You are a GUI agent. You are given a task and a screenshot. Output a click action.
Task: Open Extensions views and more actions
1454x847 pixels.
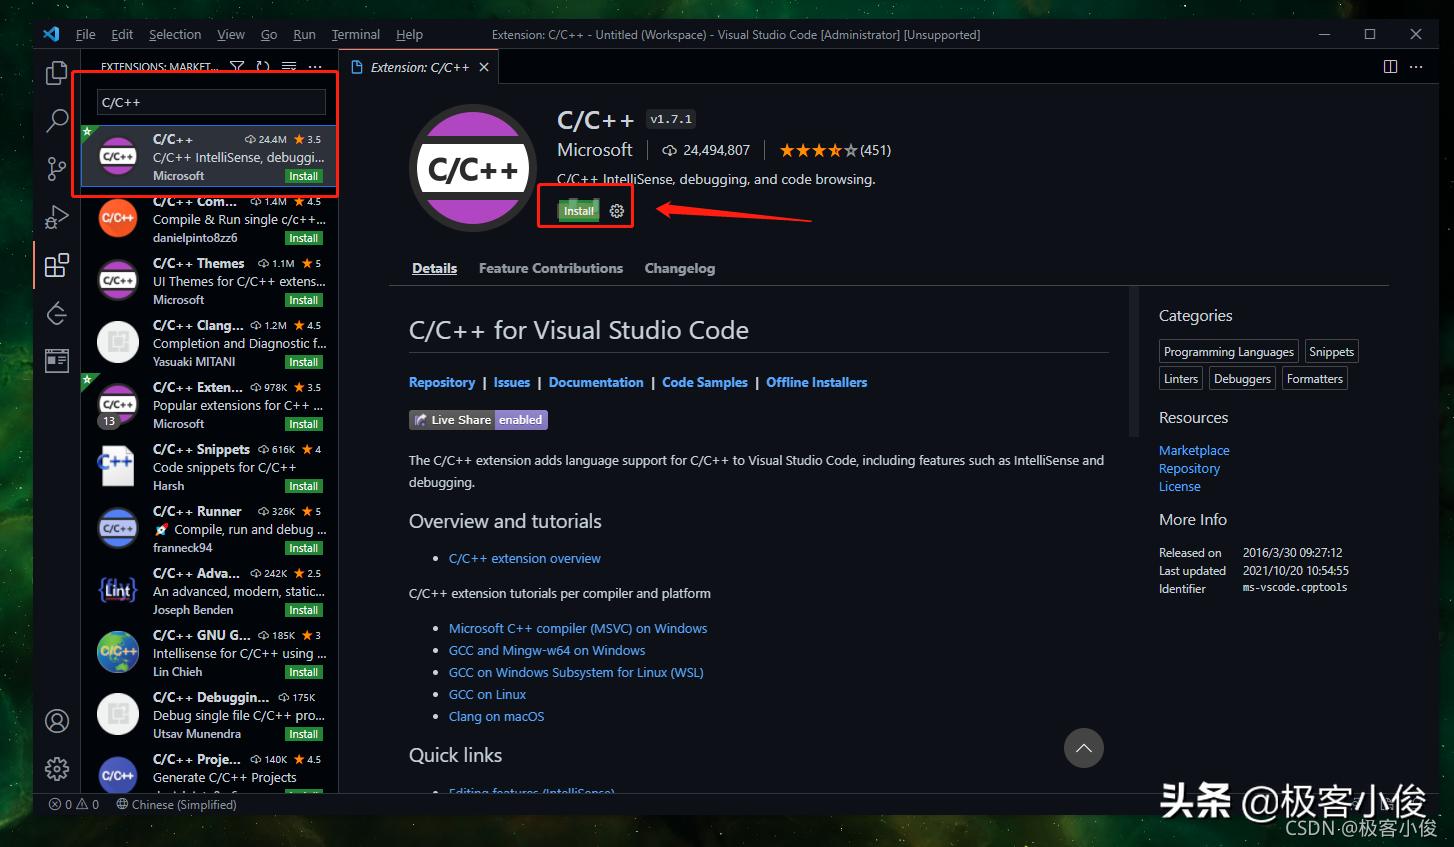[315, 67]
